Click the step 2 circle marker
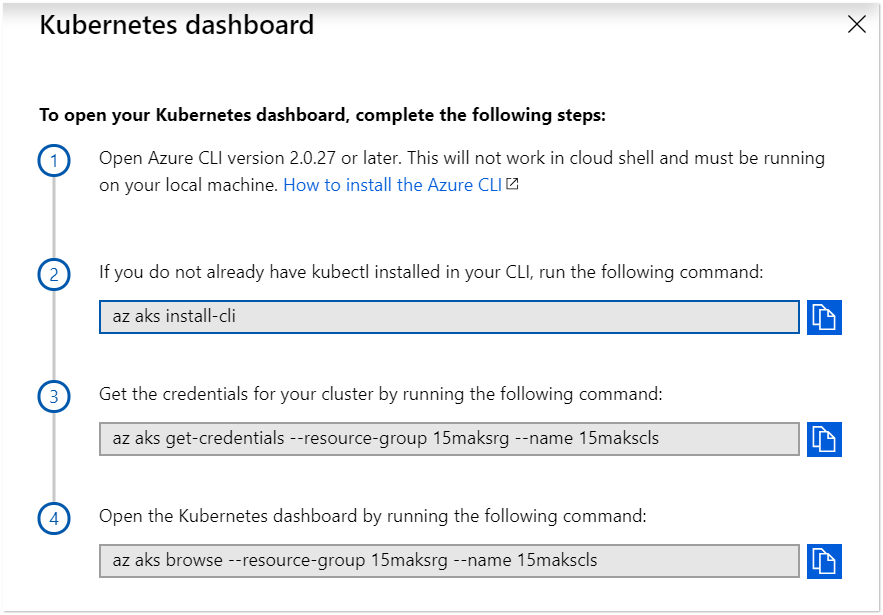This screenshot has width=883, height=615. (54, 274)
